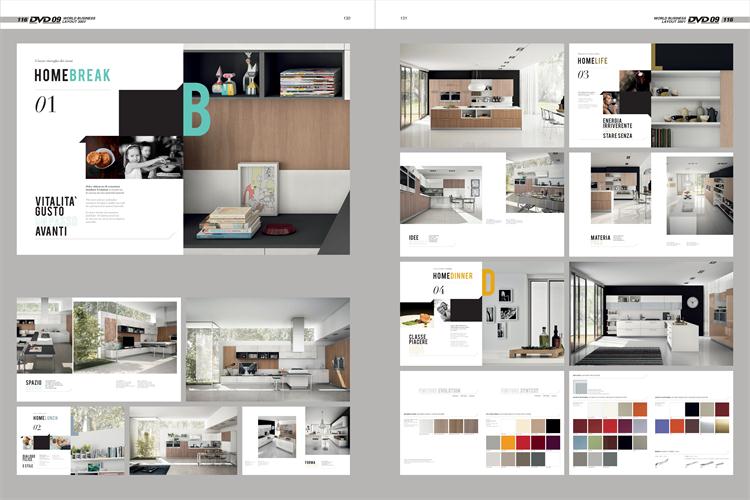Screen dimensions: 750x500
Task: Click the large teal letter B
Action: 196,110
